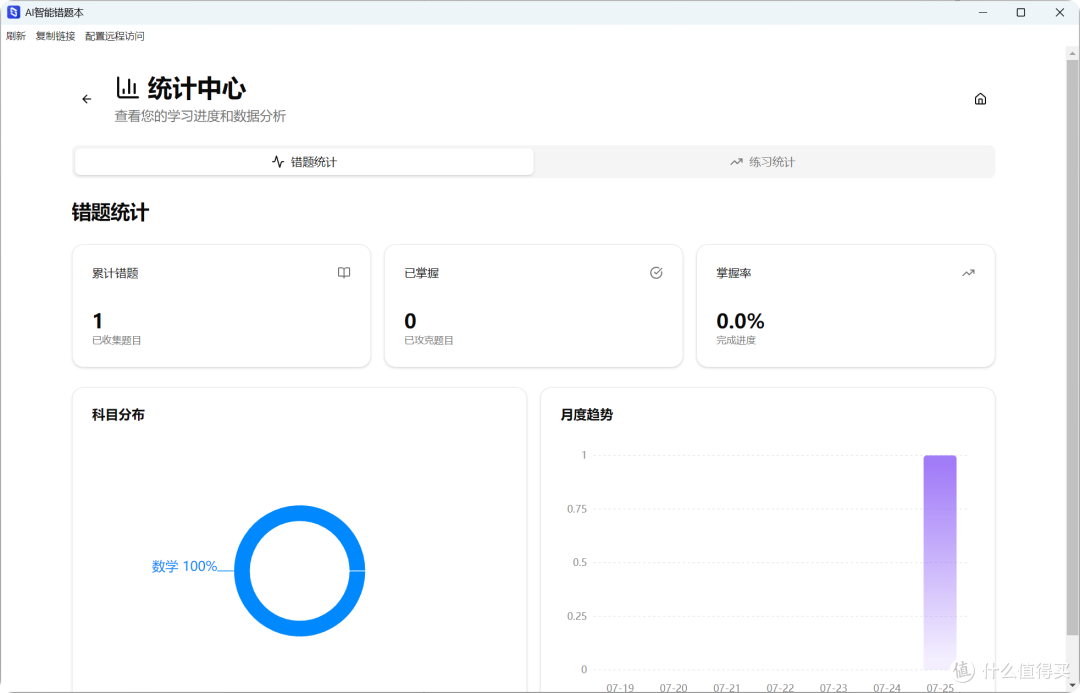Click the 0.0% 掌握率 value

[740, 321]
